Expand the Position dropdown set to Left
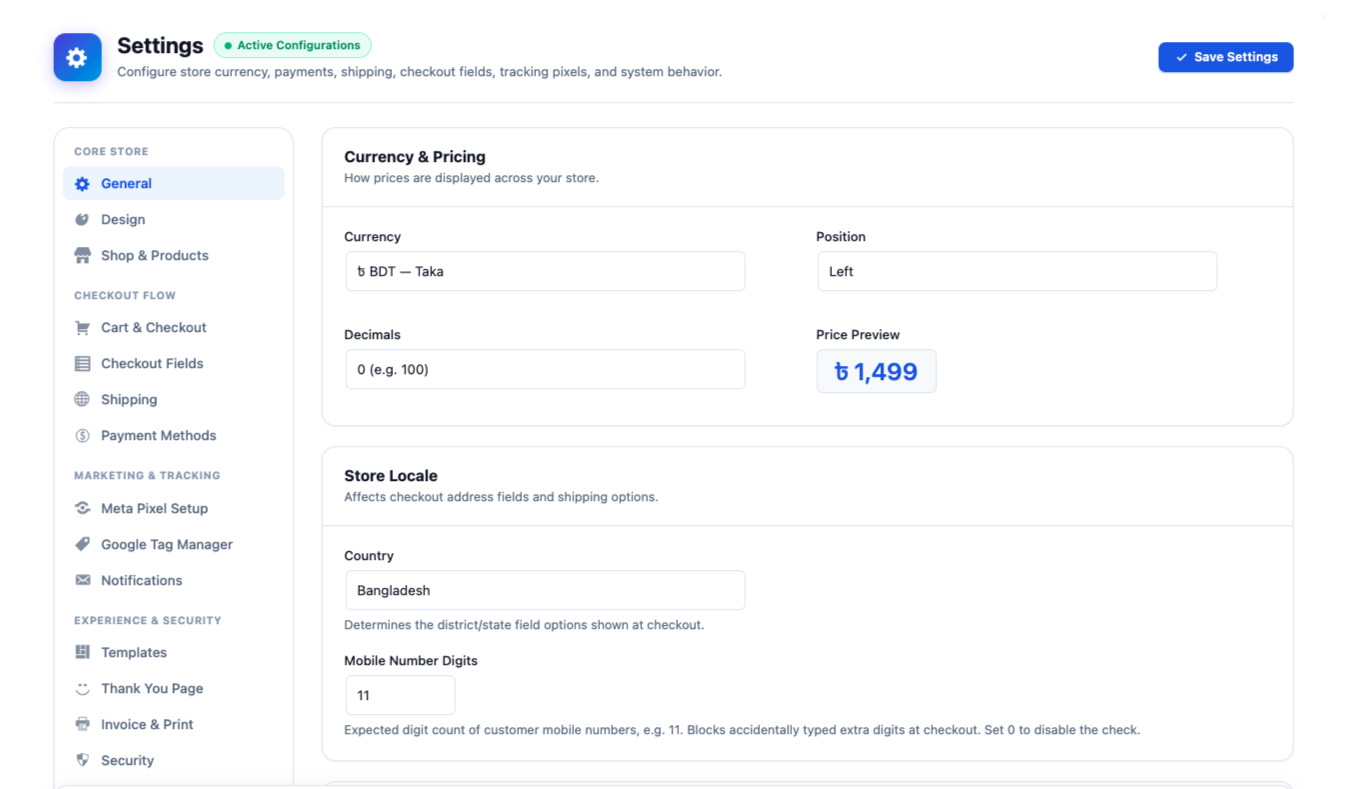 [1017, 271]
